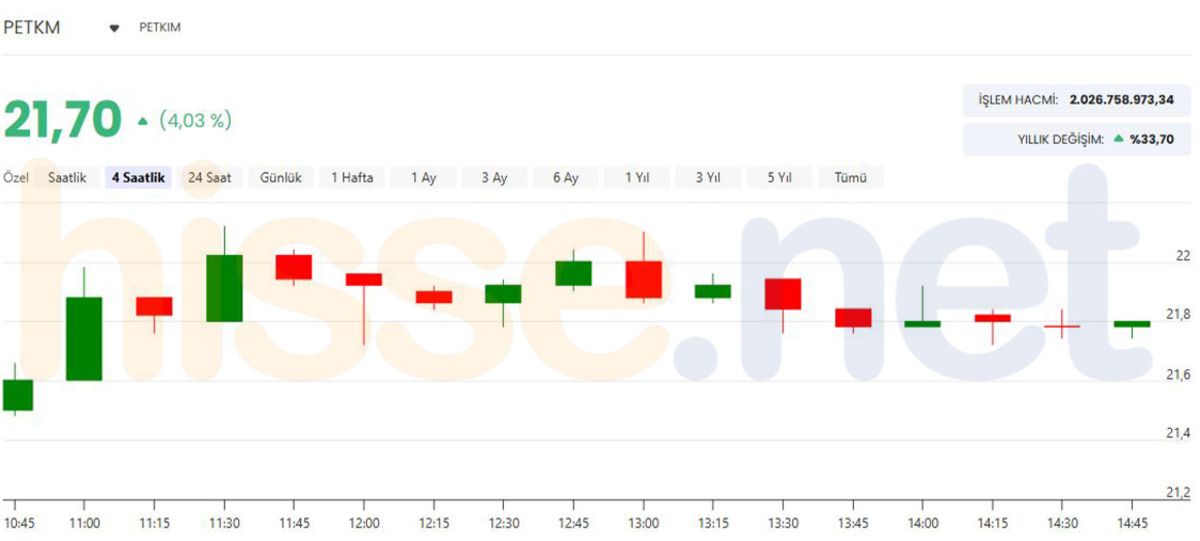This screenshot has height=541, width=1200.
Task: Choose the 1 Hafta range button
Action: tap(352, 178)
